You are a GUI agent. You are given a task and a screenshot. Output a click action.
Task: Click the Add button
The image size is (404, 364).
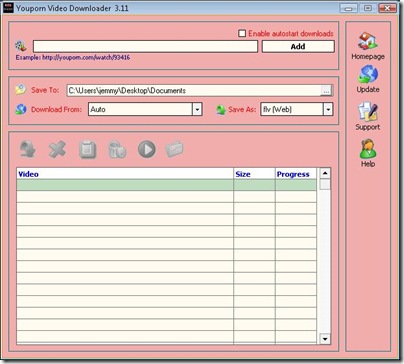[298, 47]
